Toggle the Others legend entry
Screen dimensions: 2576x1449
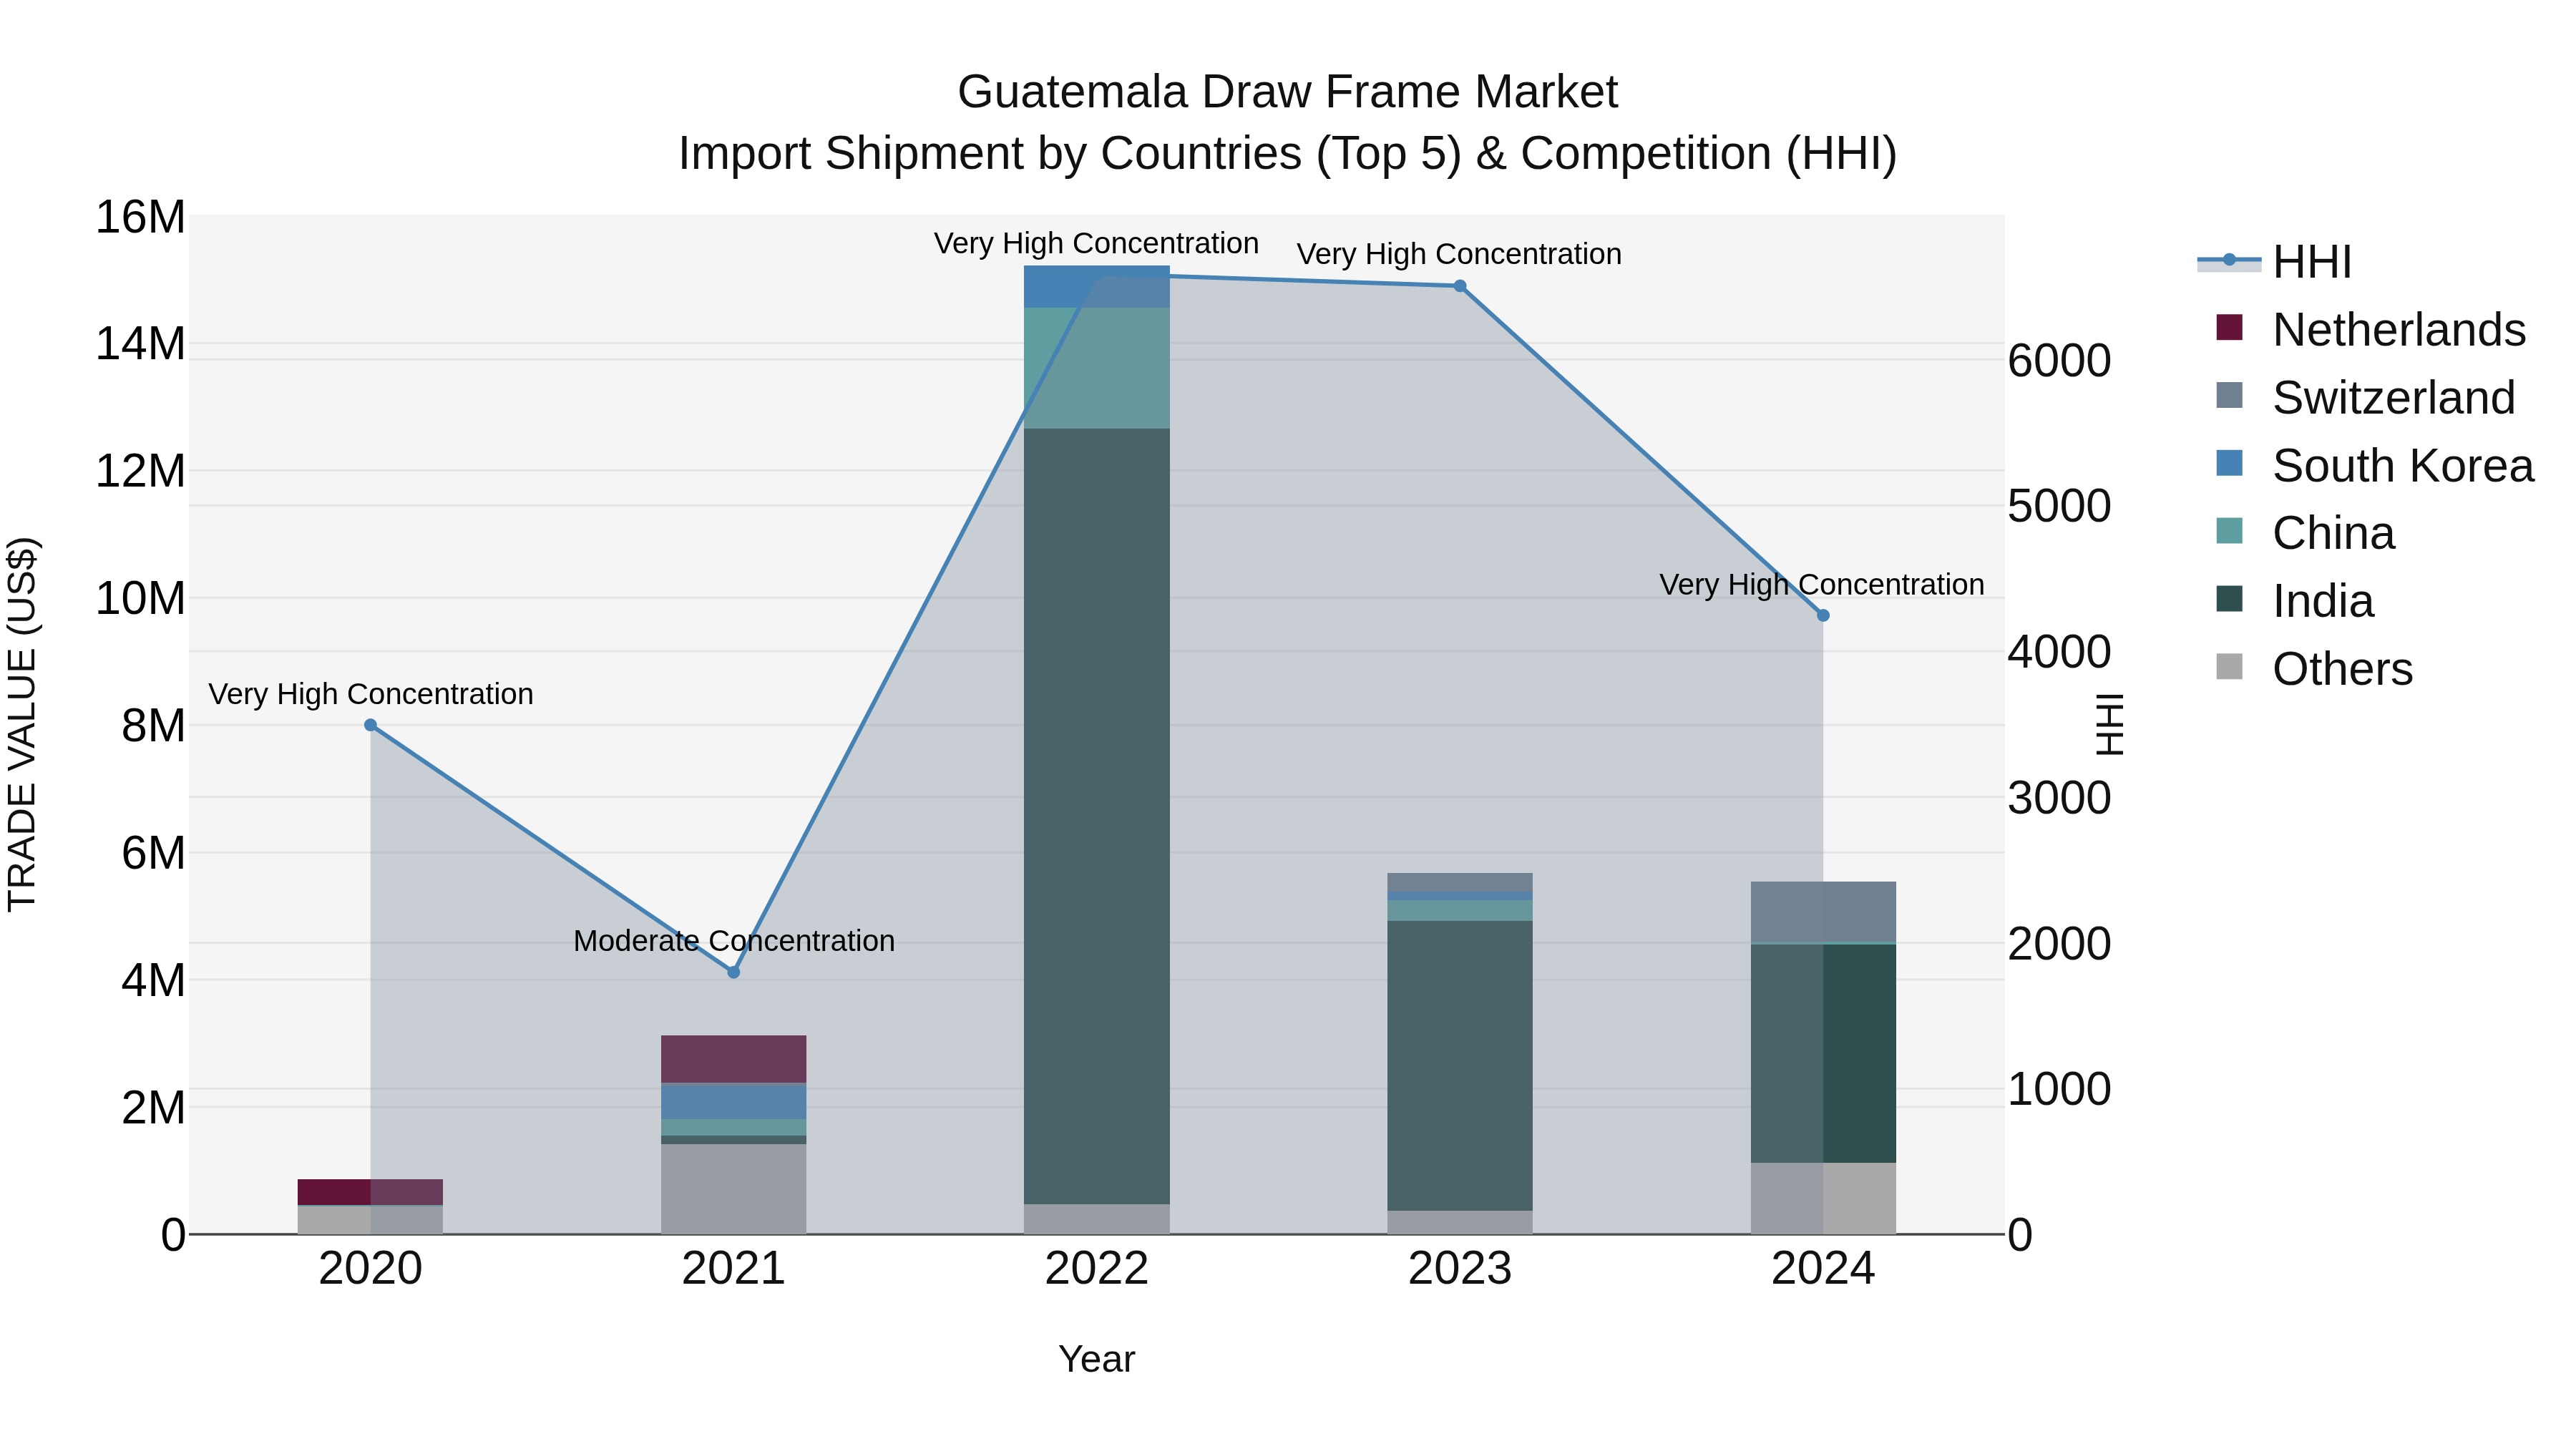[2314, 669]
